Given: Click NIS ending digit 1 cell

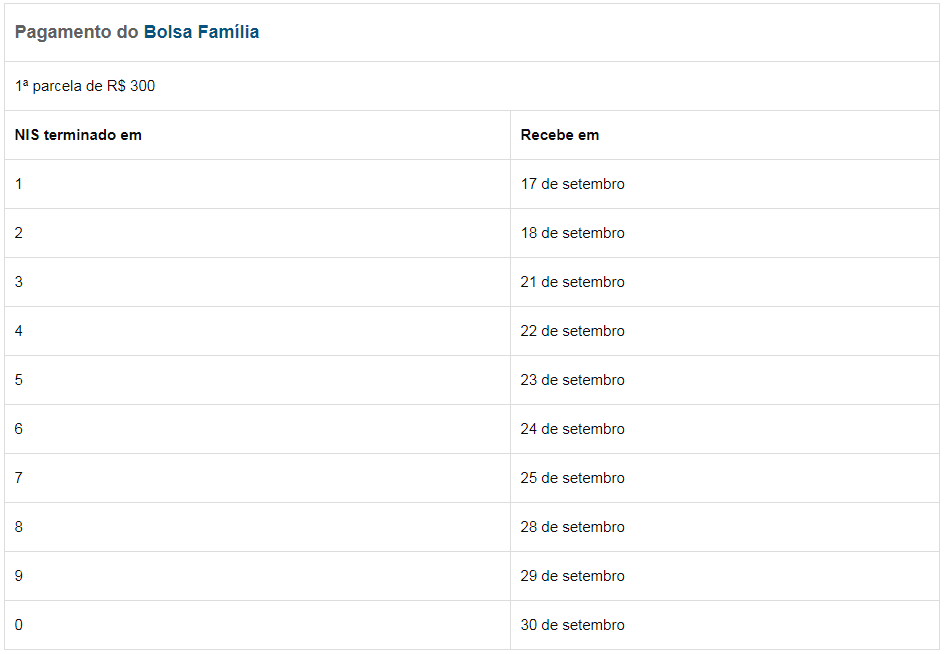Looking at the screenshot, I should click(x=258, y=184).
